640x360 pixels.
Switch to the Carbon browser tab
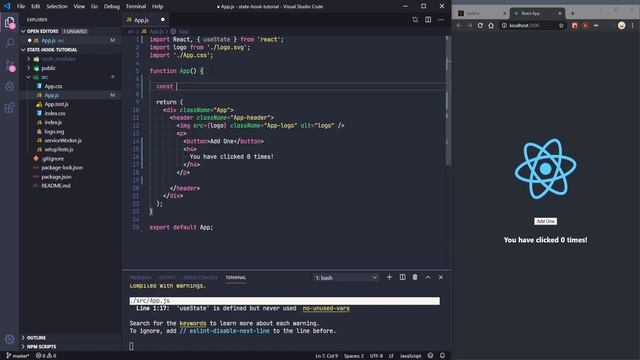[481, 13]
